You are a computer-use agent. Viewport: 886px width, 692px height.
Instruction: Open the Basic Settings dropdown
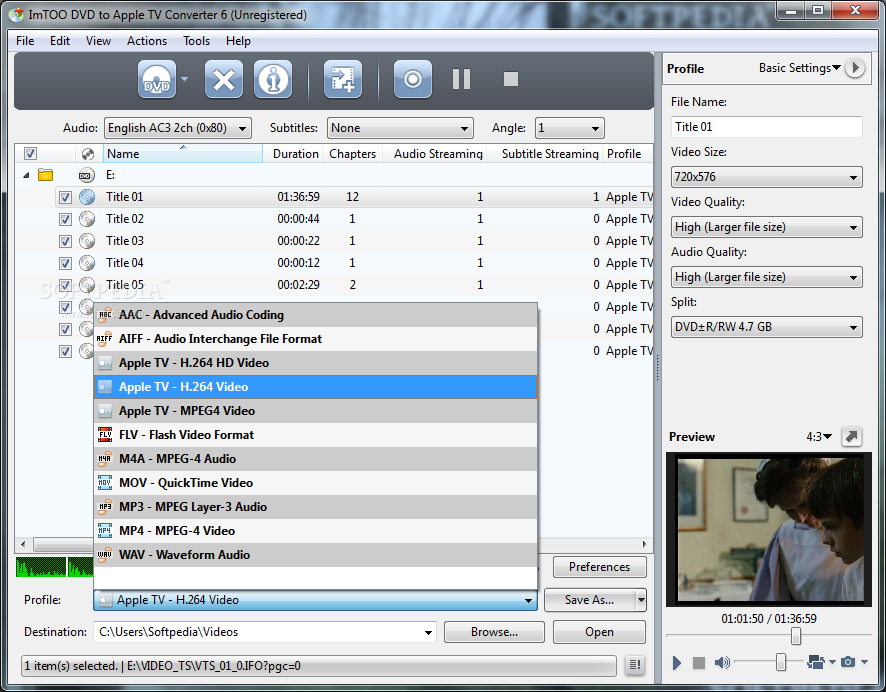click(799, 68)
